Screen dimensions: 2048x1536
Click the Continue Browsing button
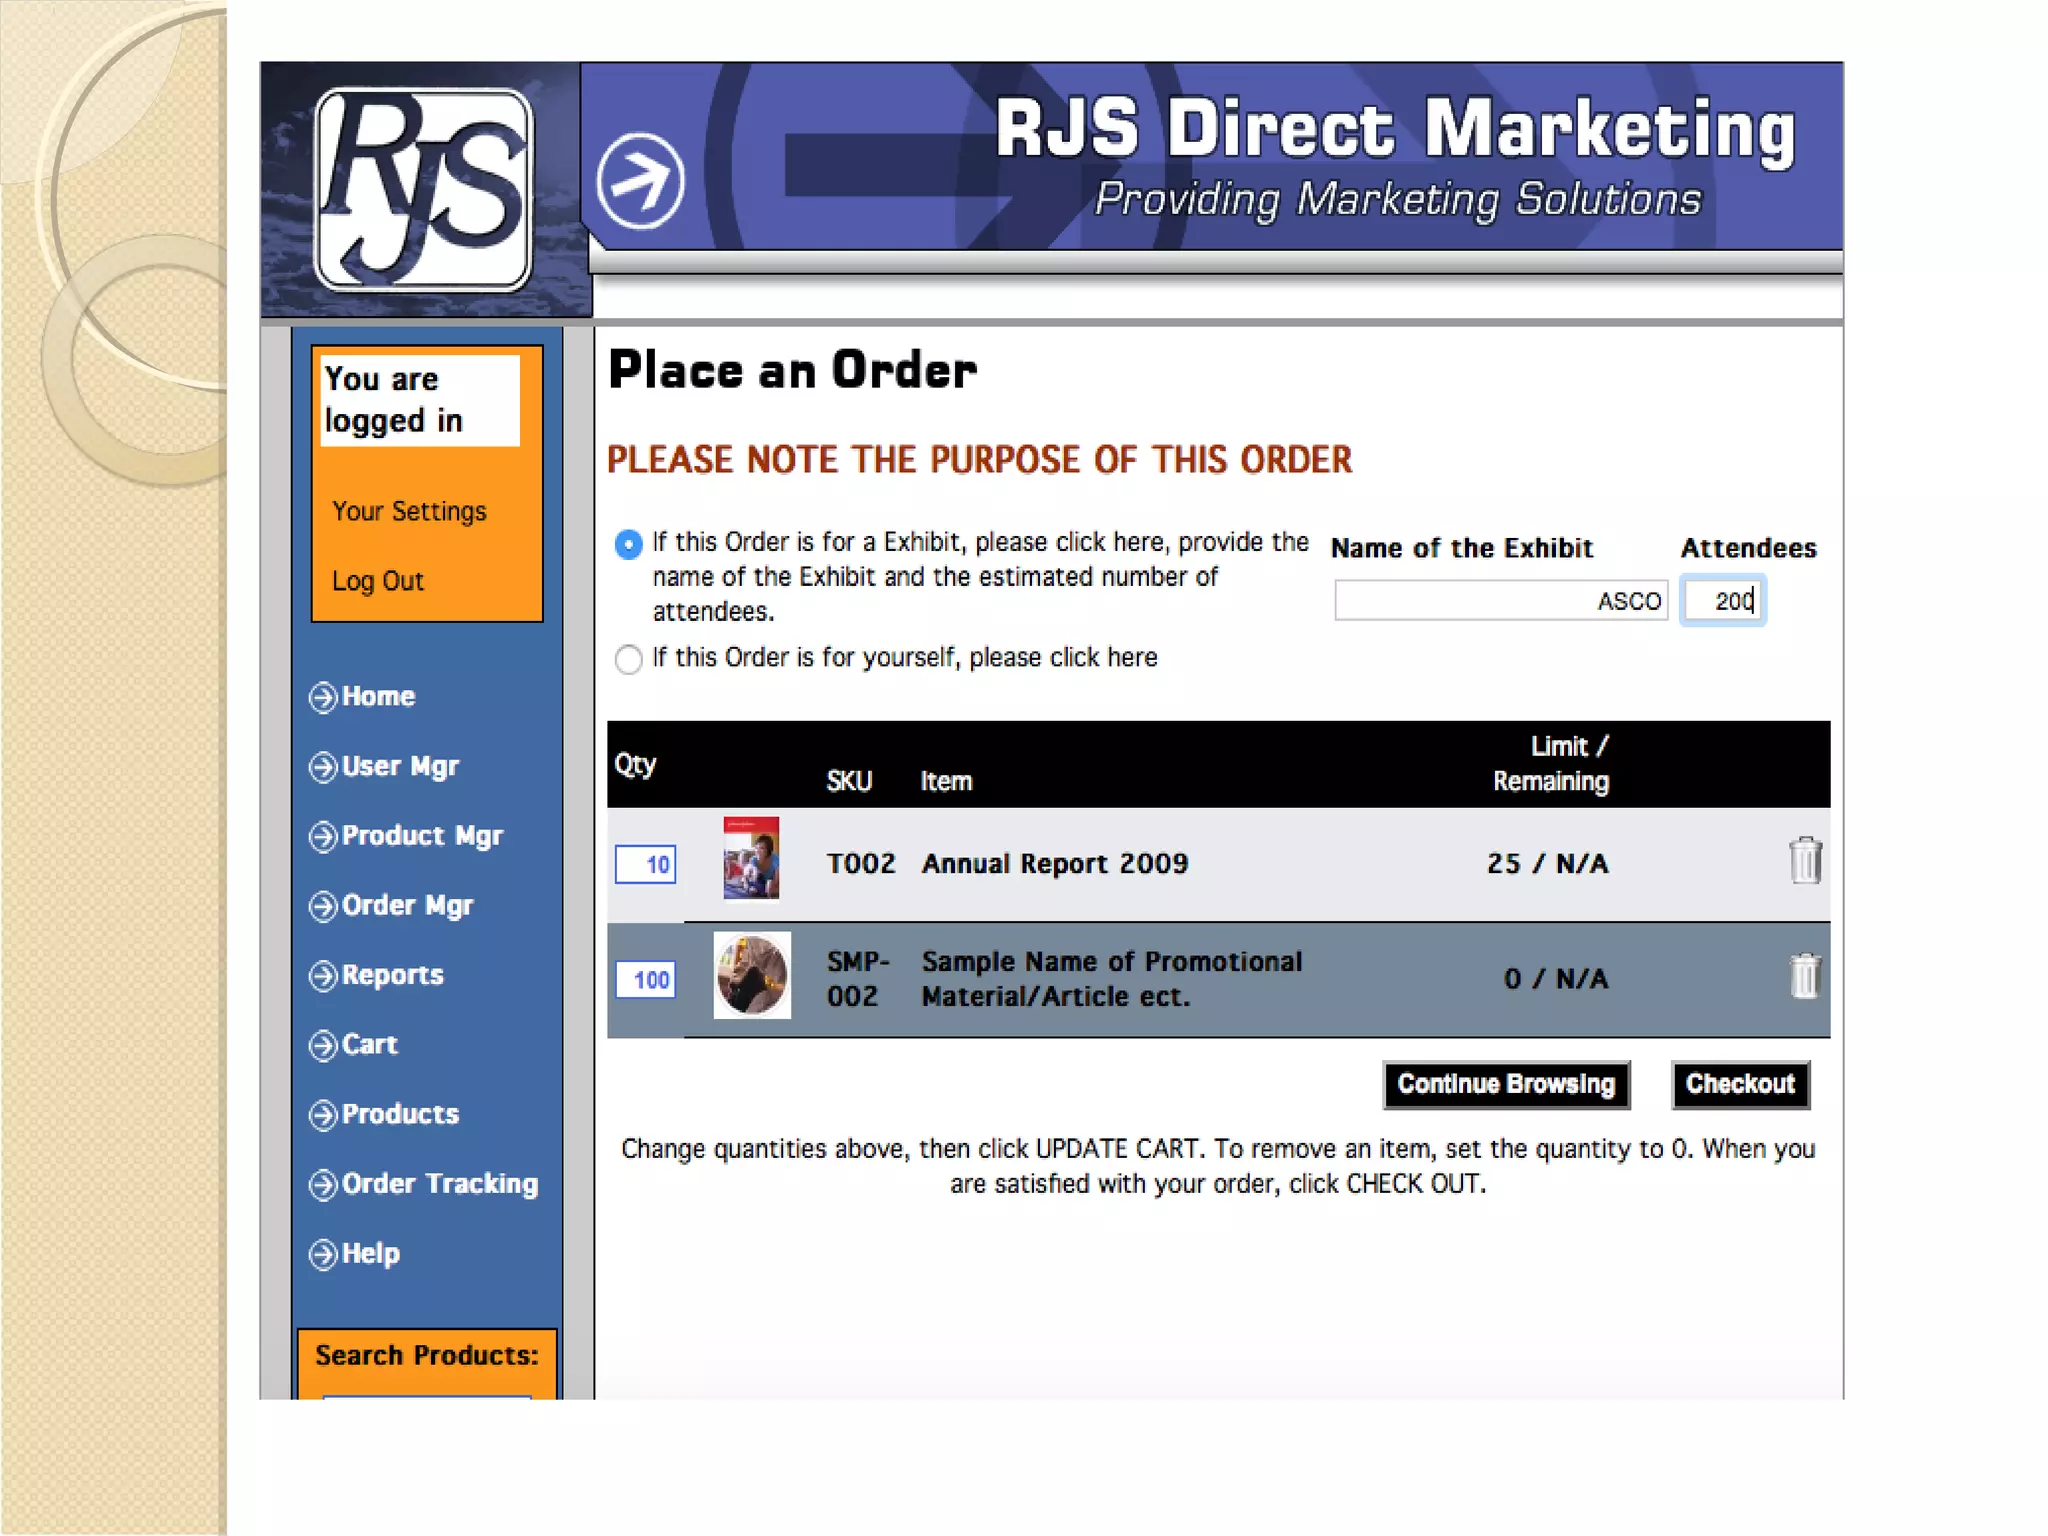(1505, 1085)
